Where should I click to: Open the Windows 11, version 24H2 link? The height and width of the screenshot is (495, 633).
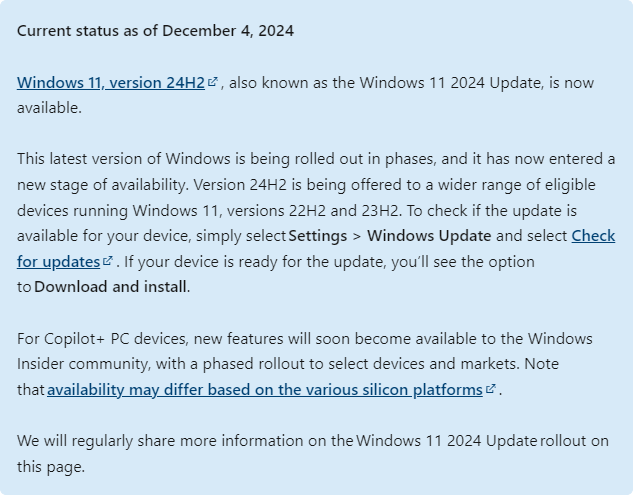(x=110, y=83)
